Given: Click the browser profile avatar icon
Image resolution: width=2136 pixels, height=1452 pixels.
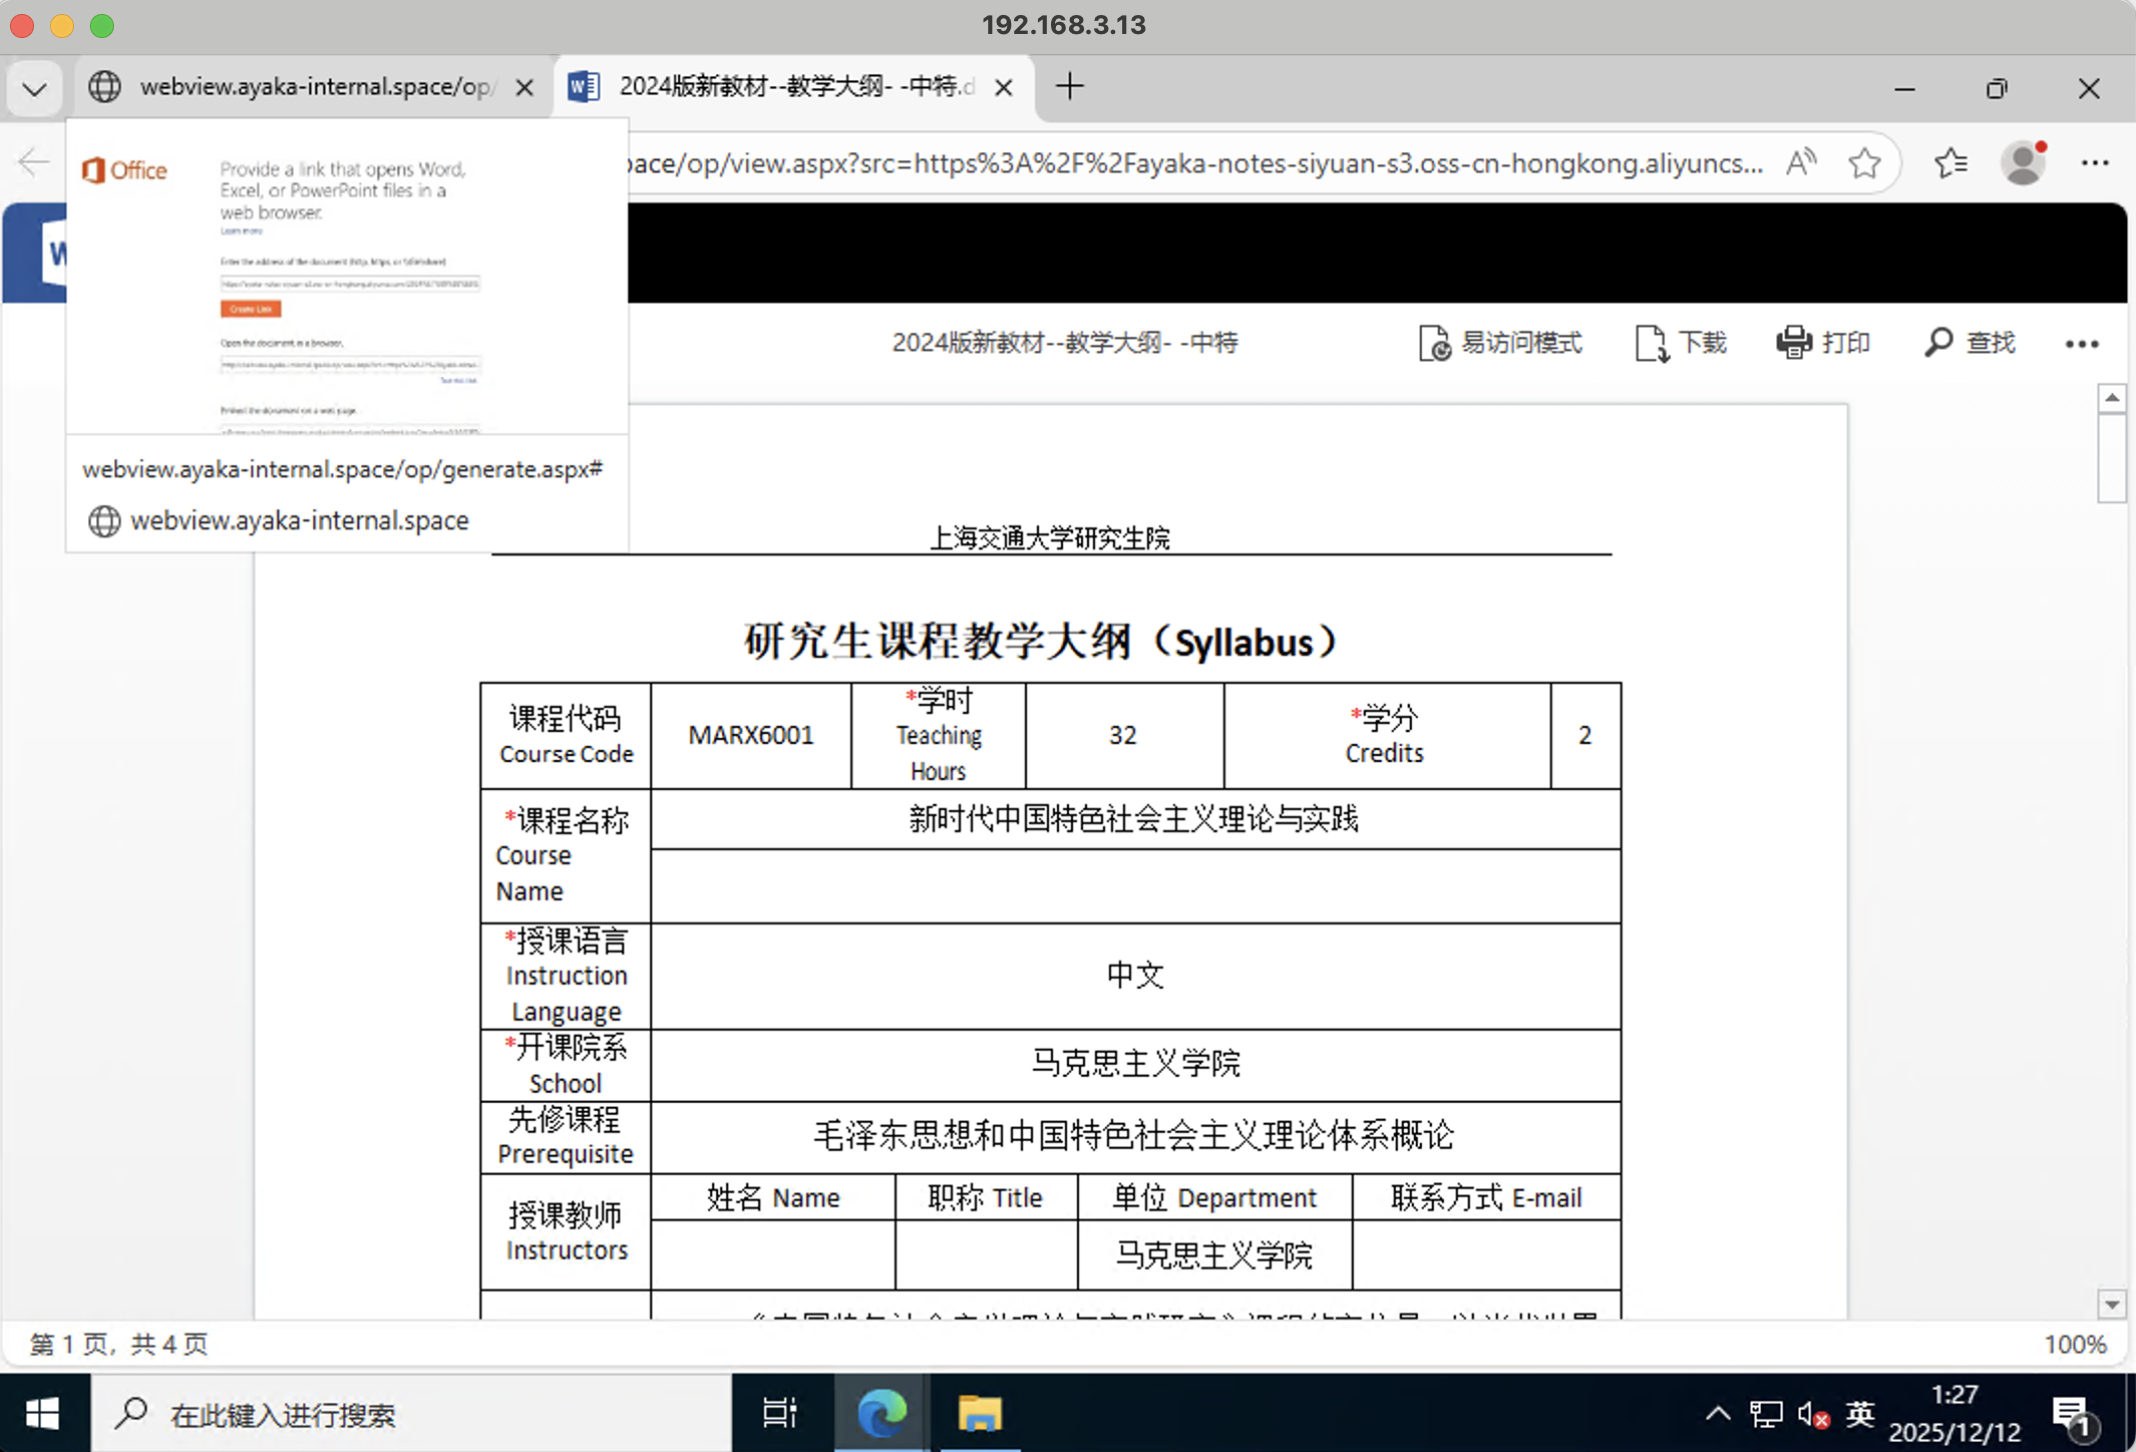Looking at the screenshot, I should [x=2023, y=163].
